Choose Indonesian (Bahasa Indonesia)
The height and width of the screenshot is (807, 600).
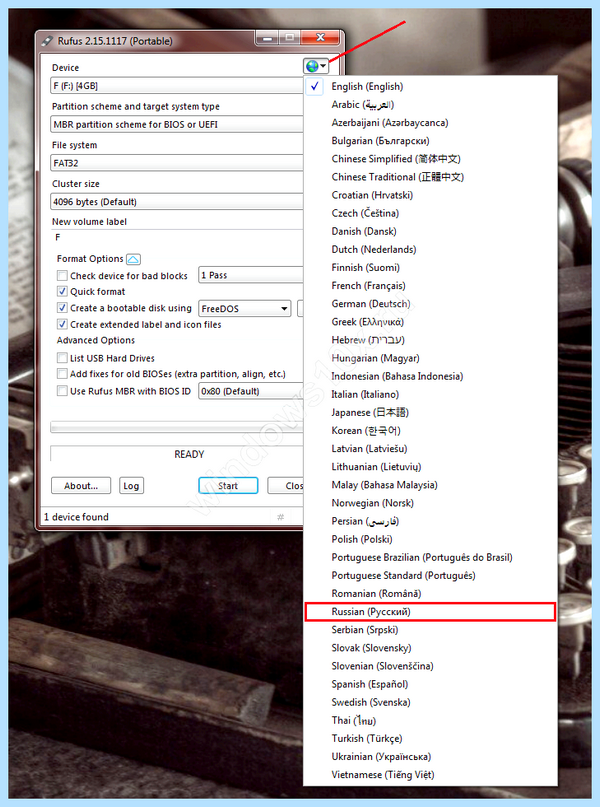[430, 376]
